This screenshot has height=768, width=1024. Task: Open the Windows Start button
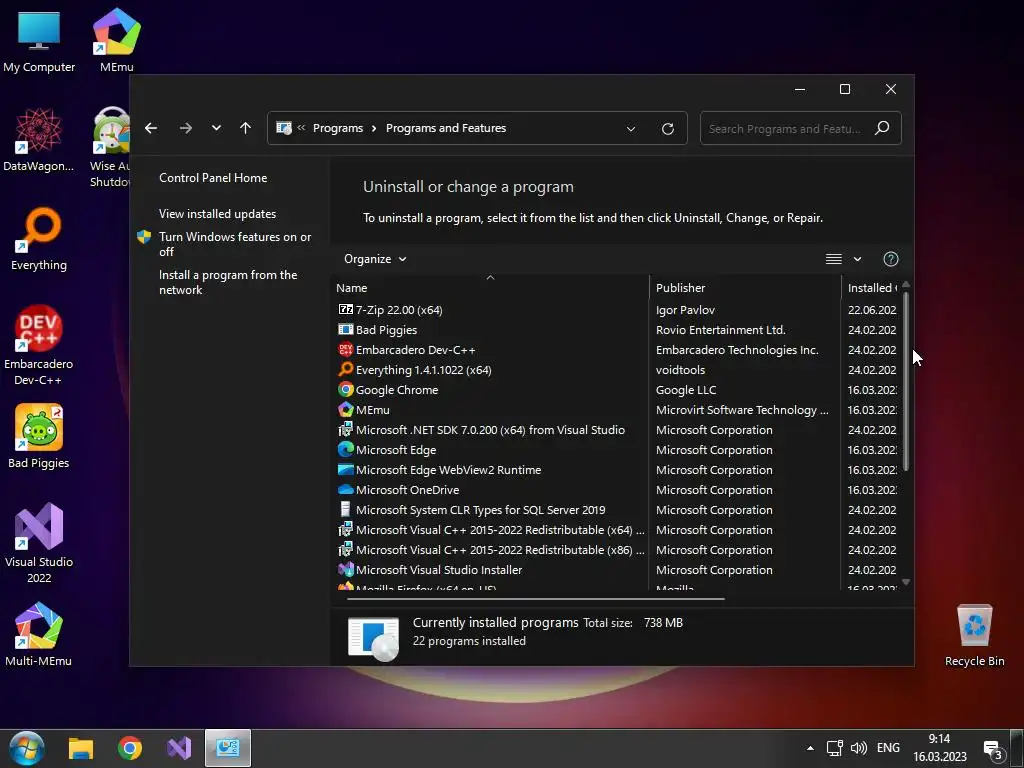27,748
